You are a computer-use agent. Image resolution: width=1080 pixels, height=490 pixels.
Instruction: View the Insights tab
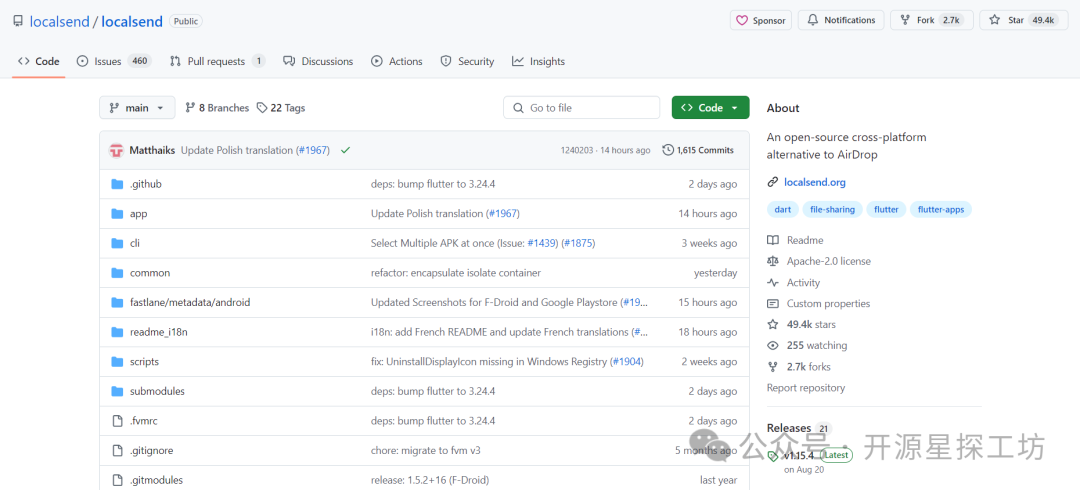[539, 61]
